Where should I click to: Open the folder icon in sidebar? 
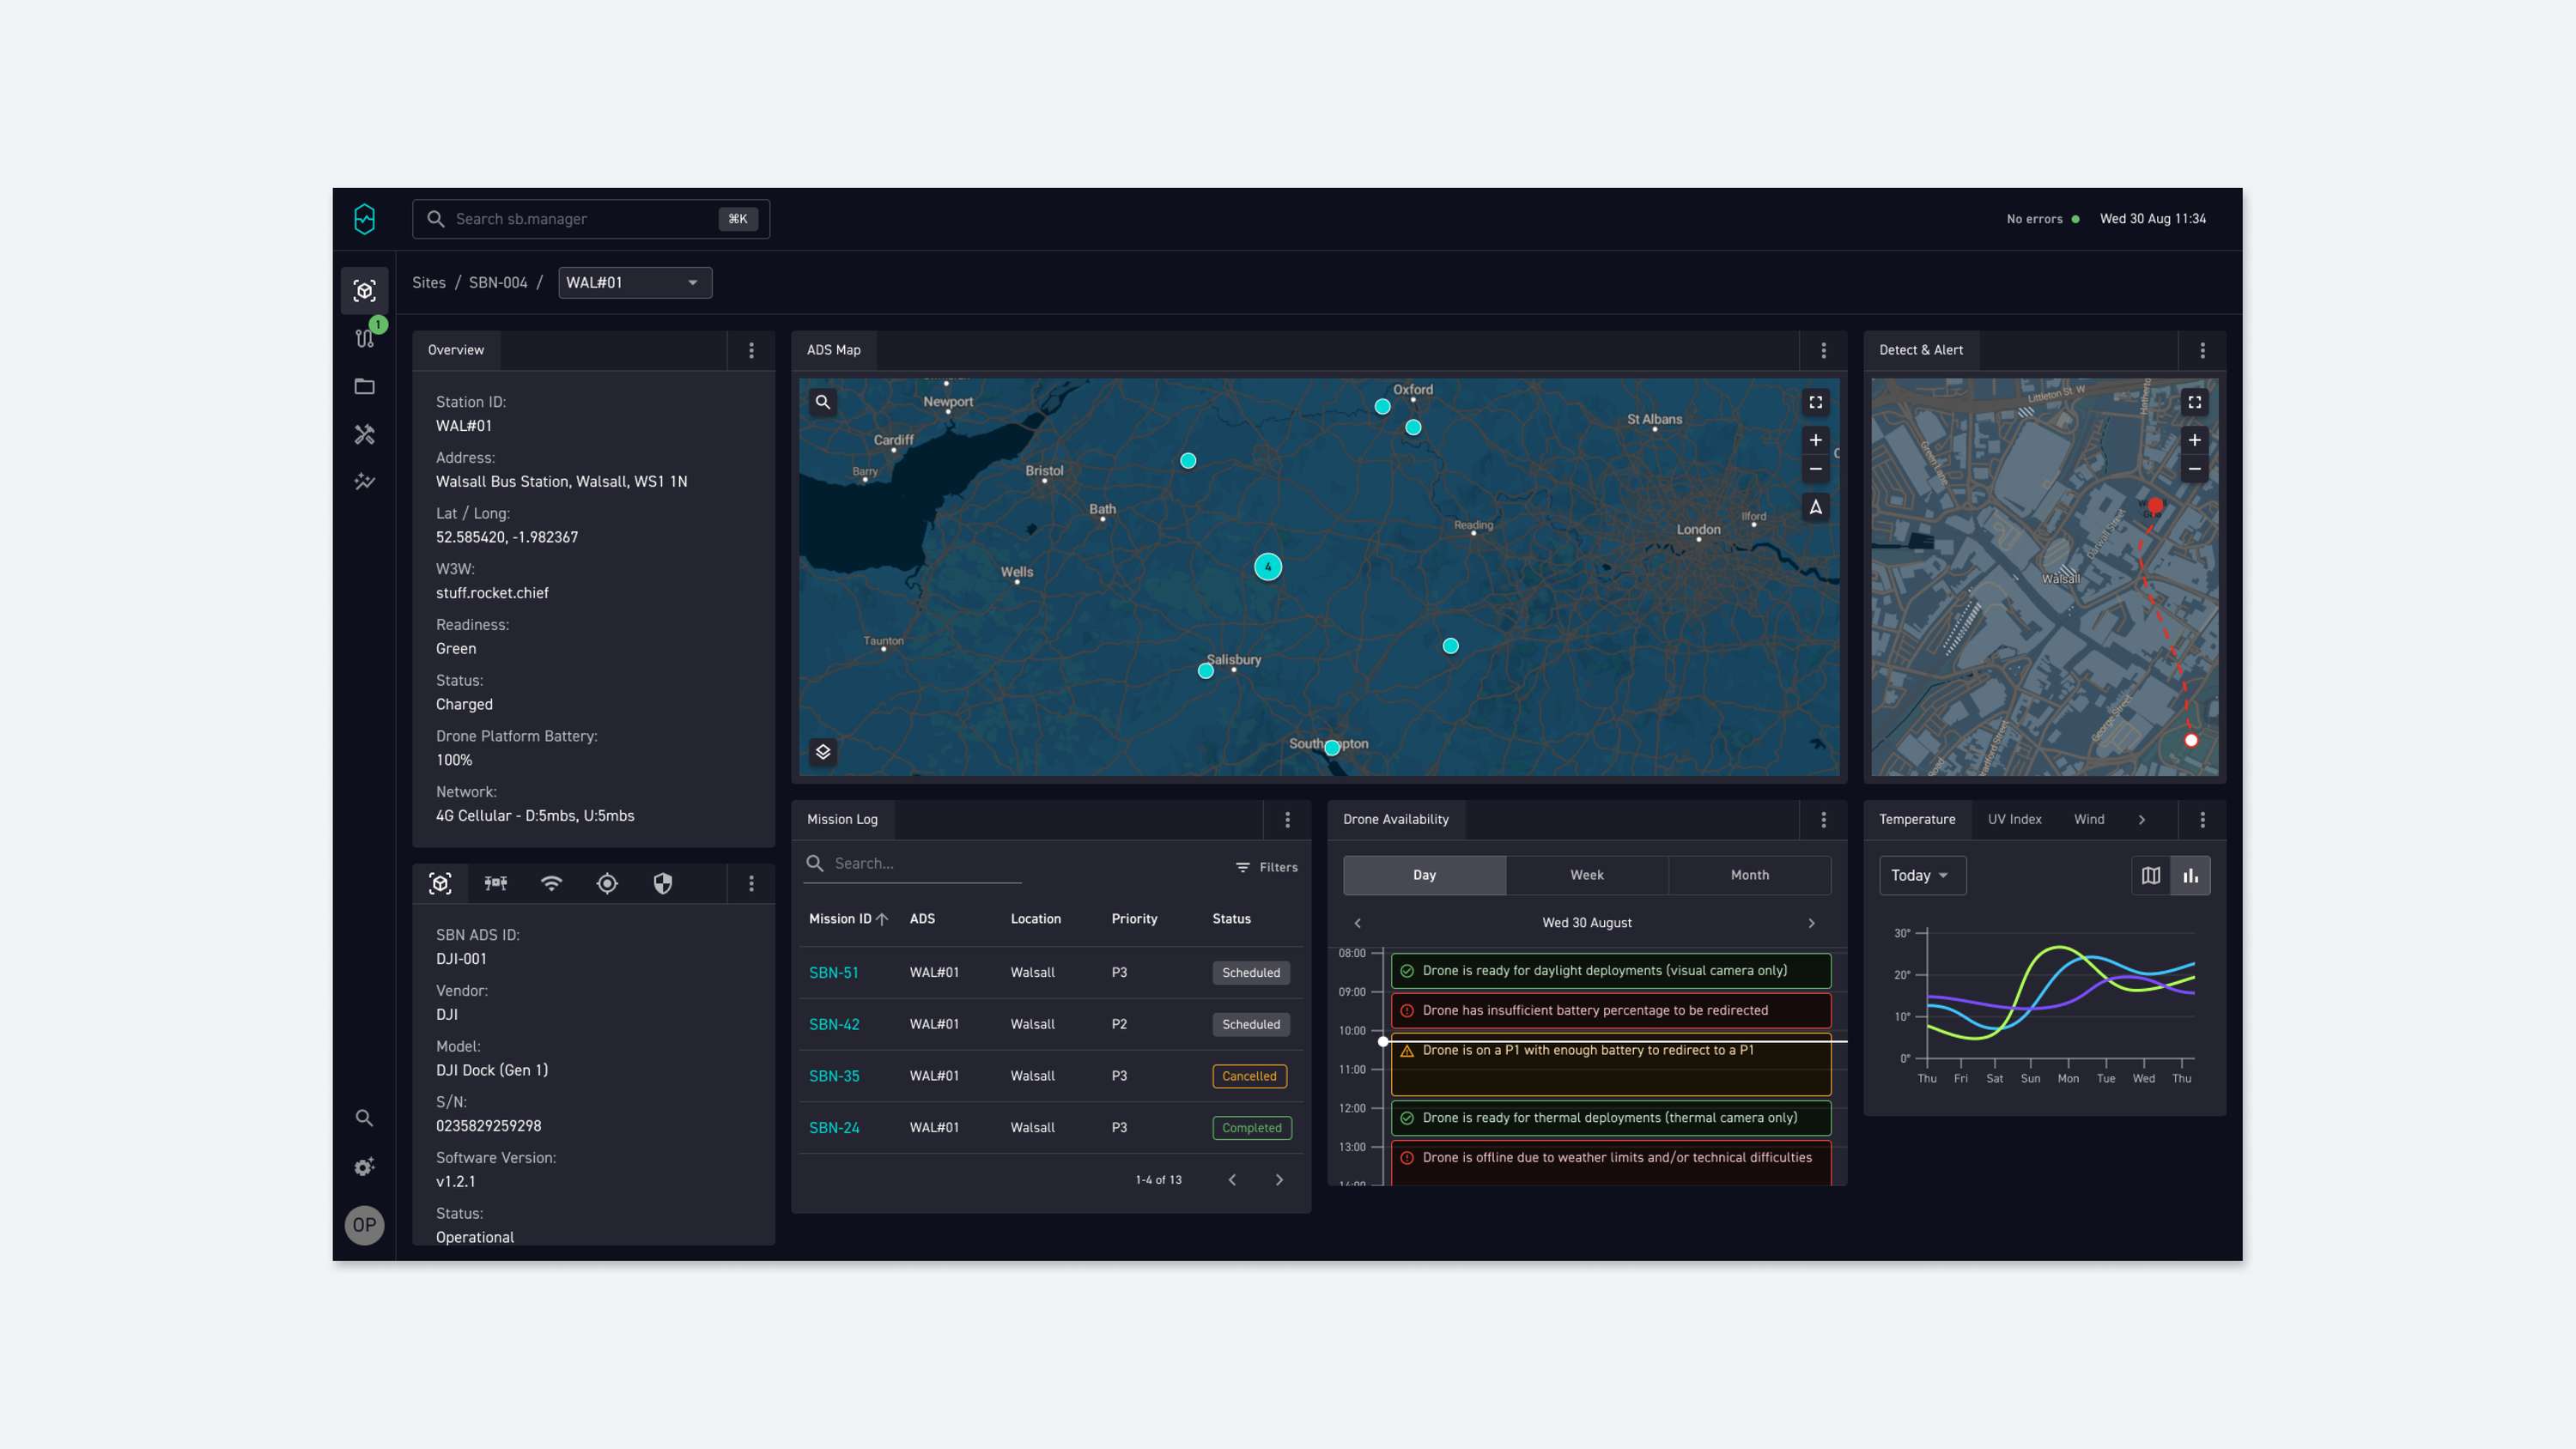pyautogui.click(x=364, y=386)
